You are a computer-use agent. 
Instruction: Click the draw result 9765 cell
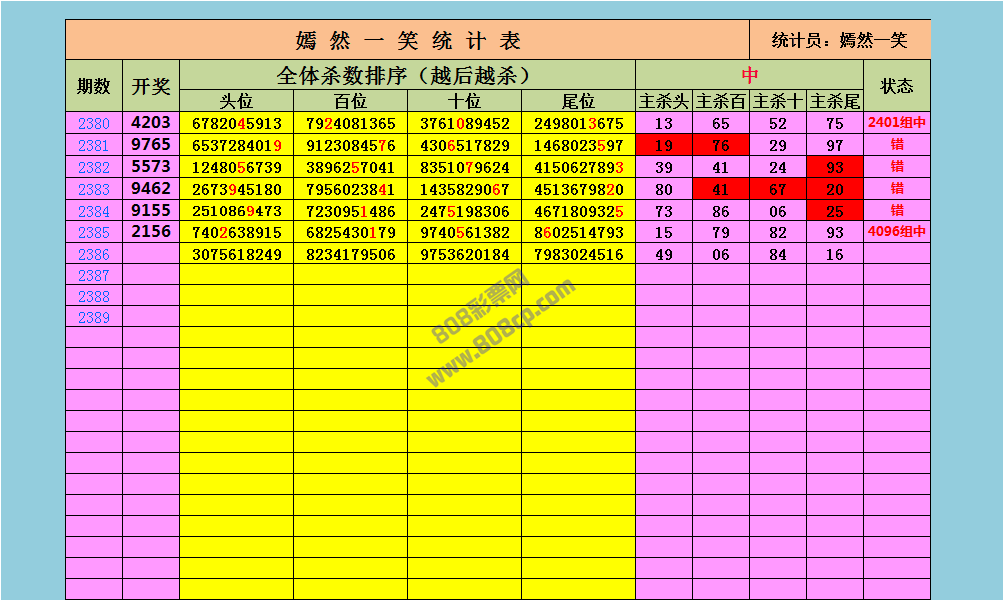(x=151, y=145)
